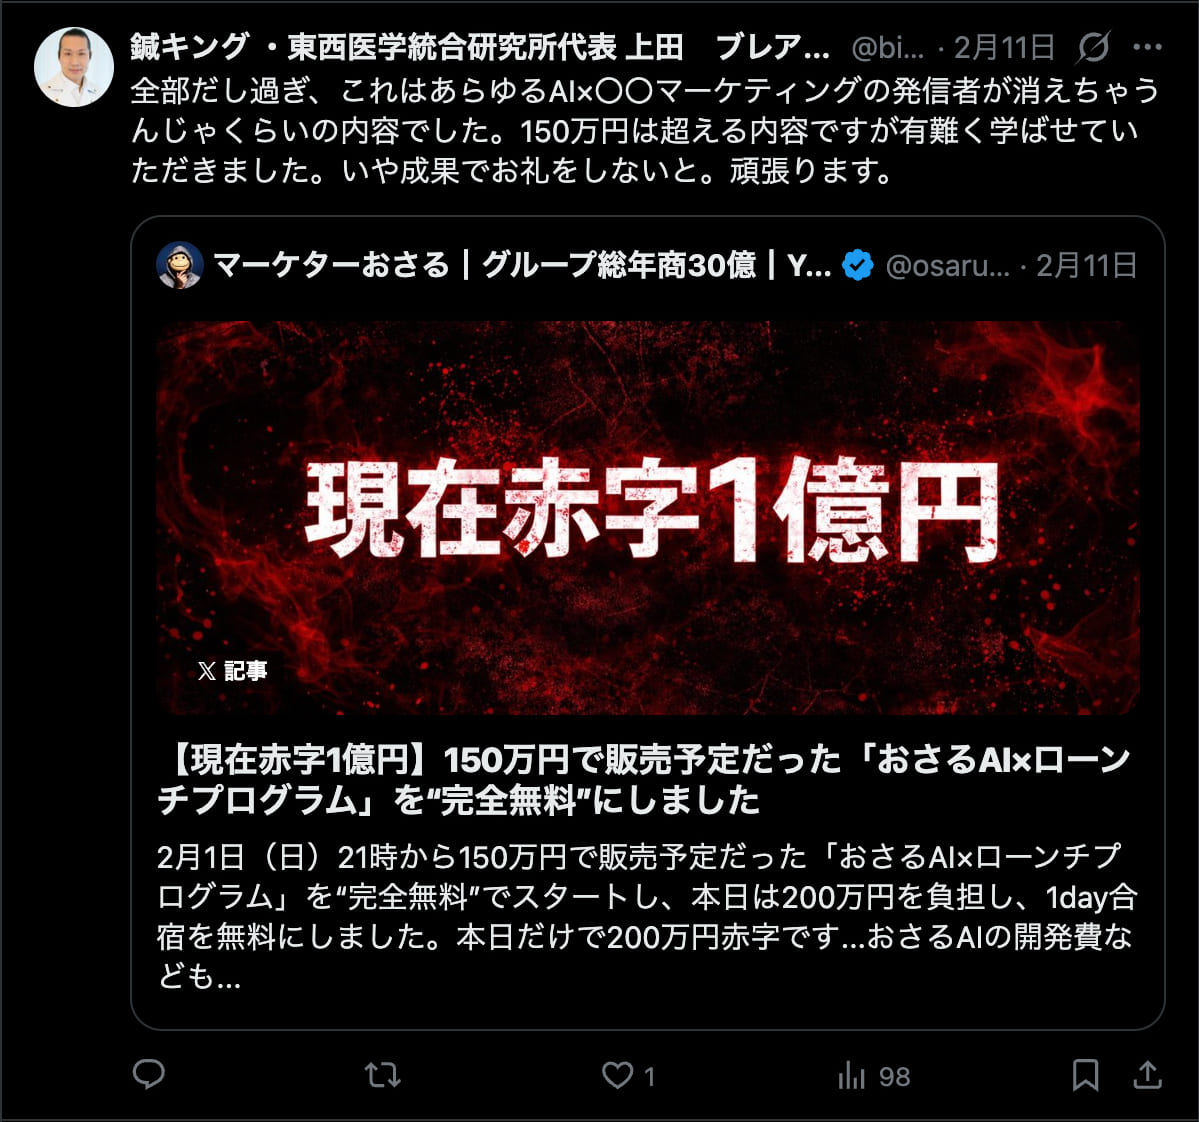
Task: Click the 鍼キング display name
Action: [x=479, y=47]
